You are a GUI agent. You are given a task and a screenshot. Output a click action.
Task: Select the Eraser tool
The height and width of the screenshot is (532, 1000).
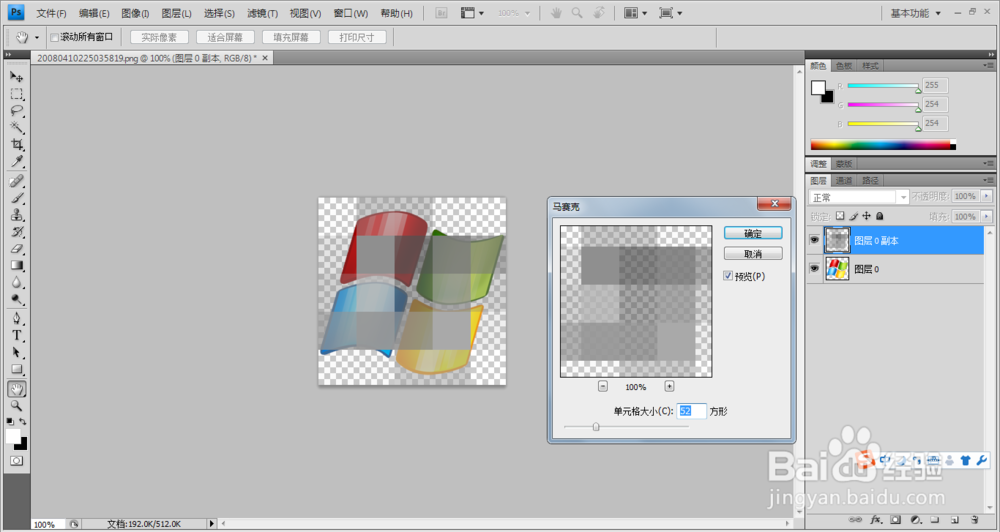(17, 249)
